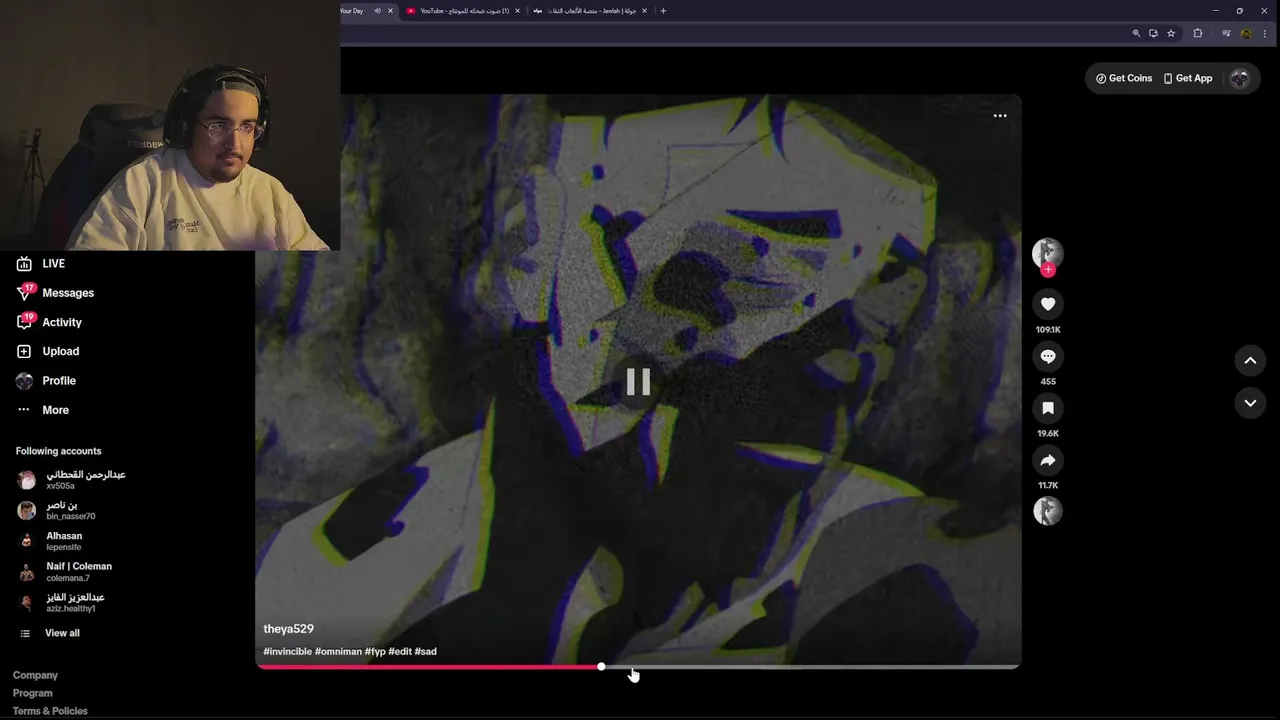The width and height of the screenshot is (1280, 720).
Task: Go to the next video with the down chevron
Action: coord(1250,403)
